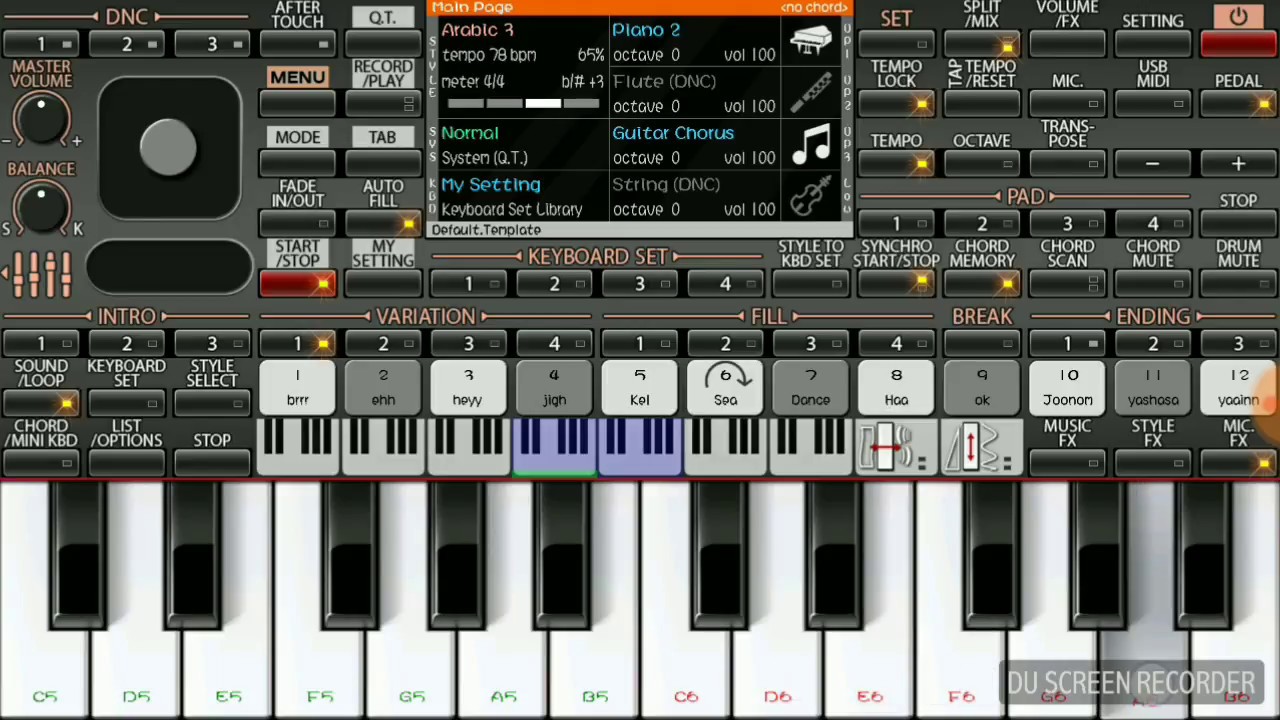Viewport: 1280px width, 720px height.
Task: Open List/Options
Action: tap(126, 463)
